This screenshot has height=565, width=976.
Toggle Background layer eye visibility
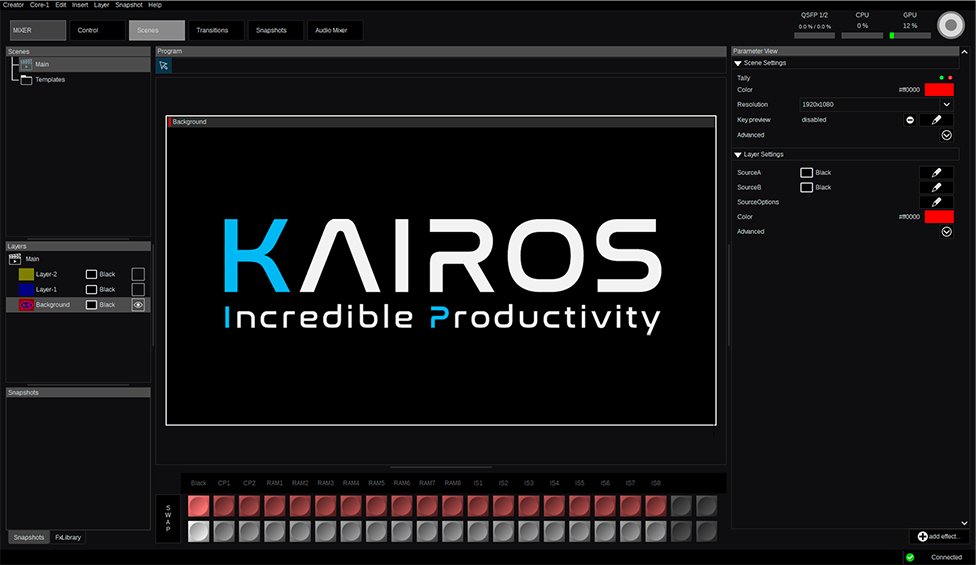click(x=138, y=305)
